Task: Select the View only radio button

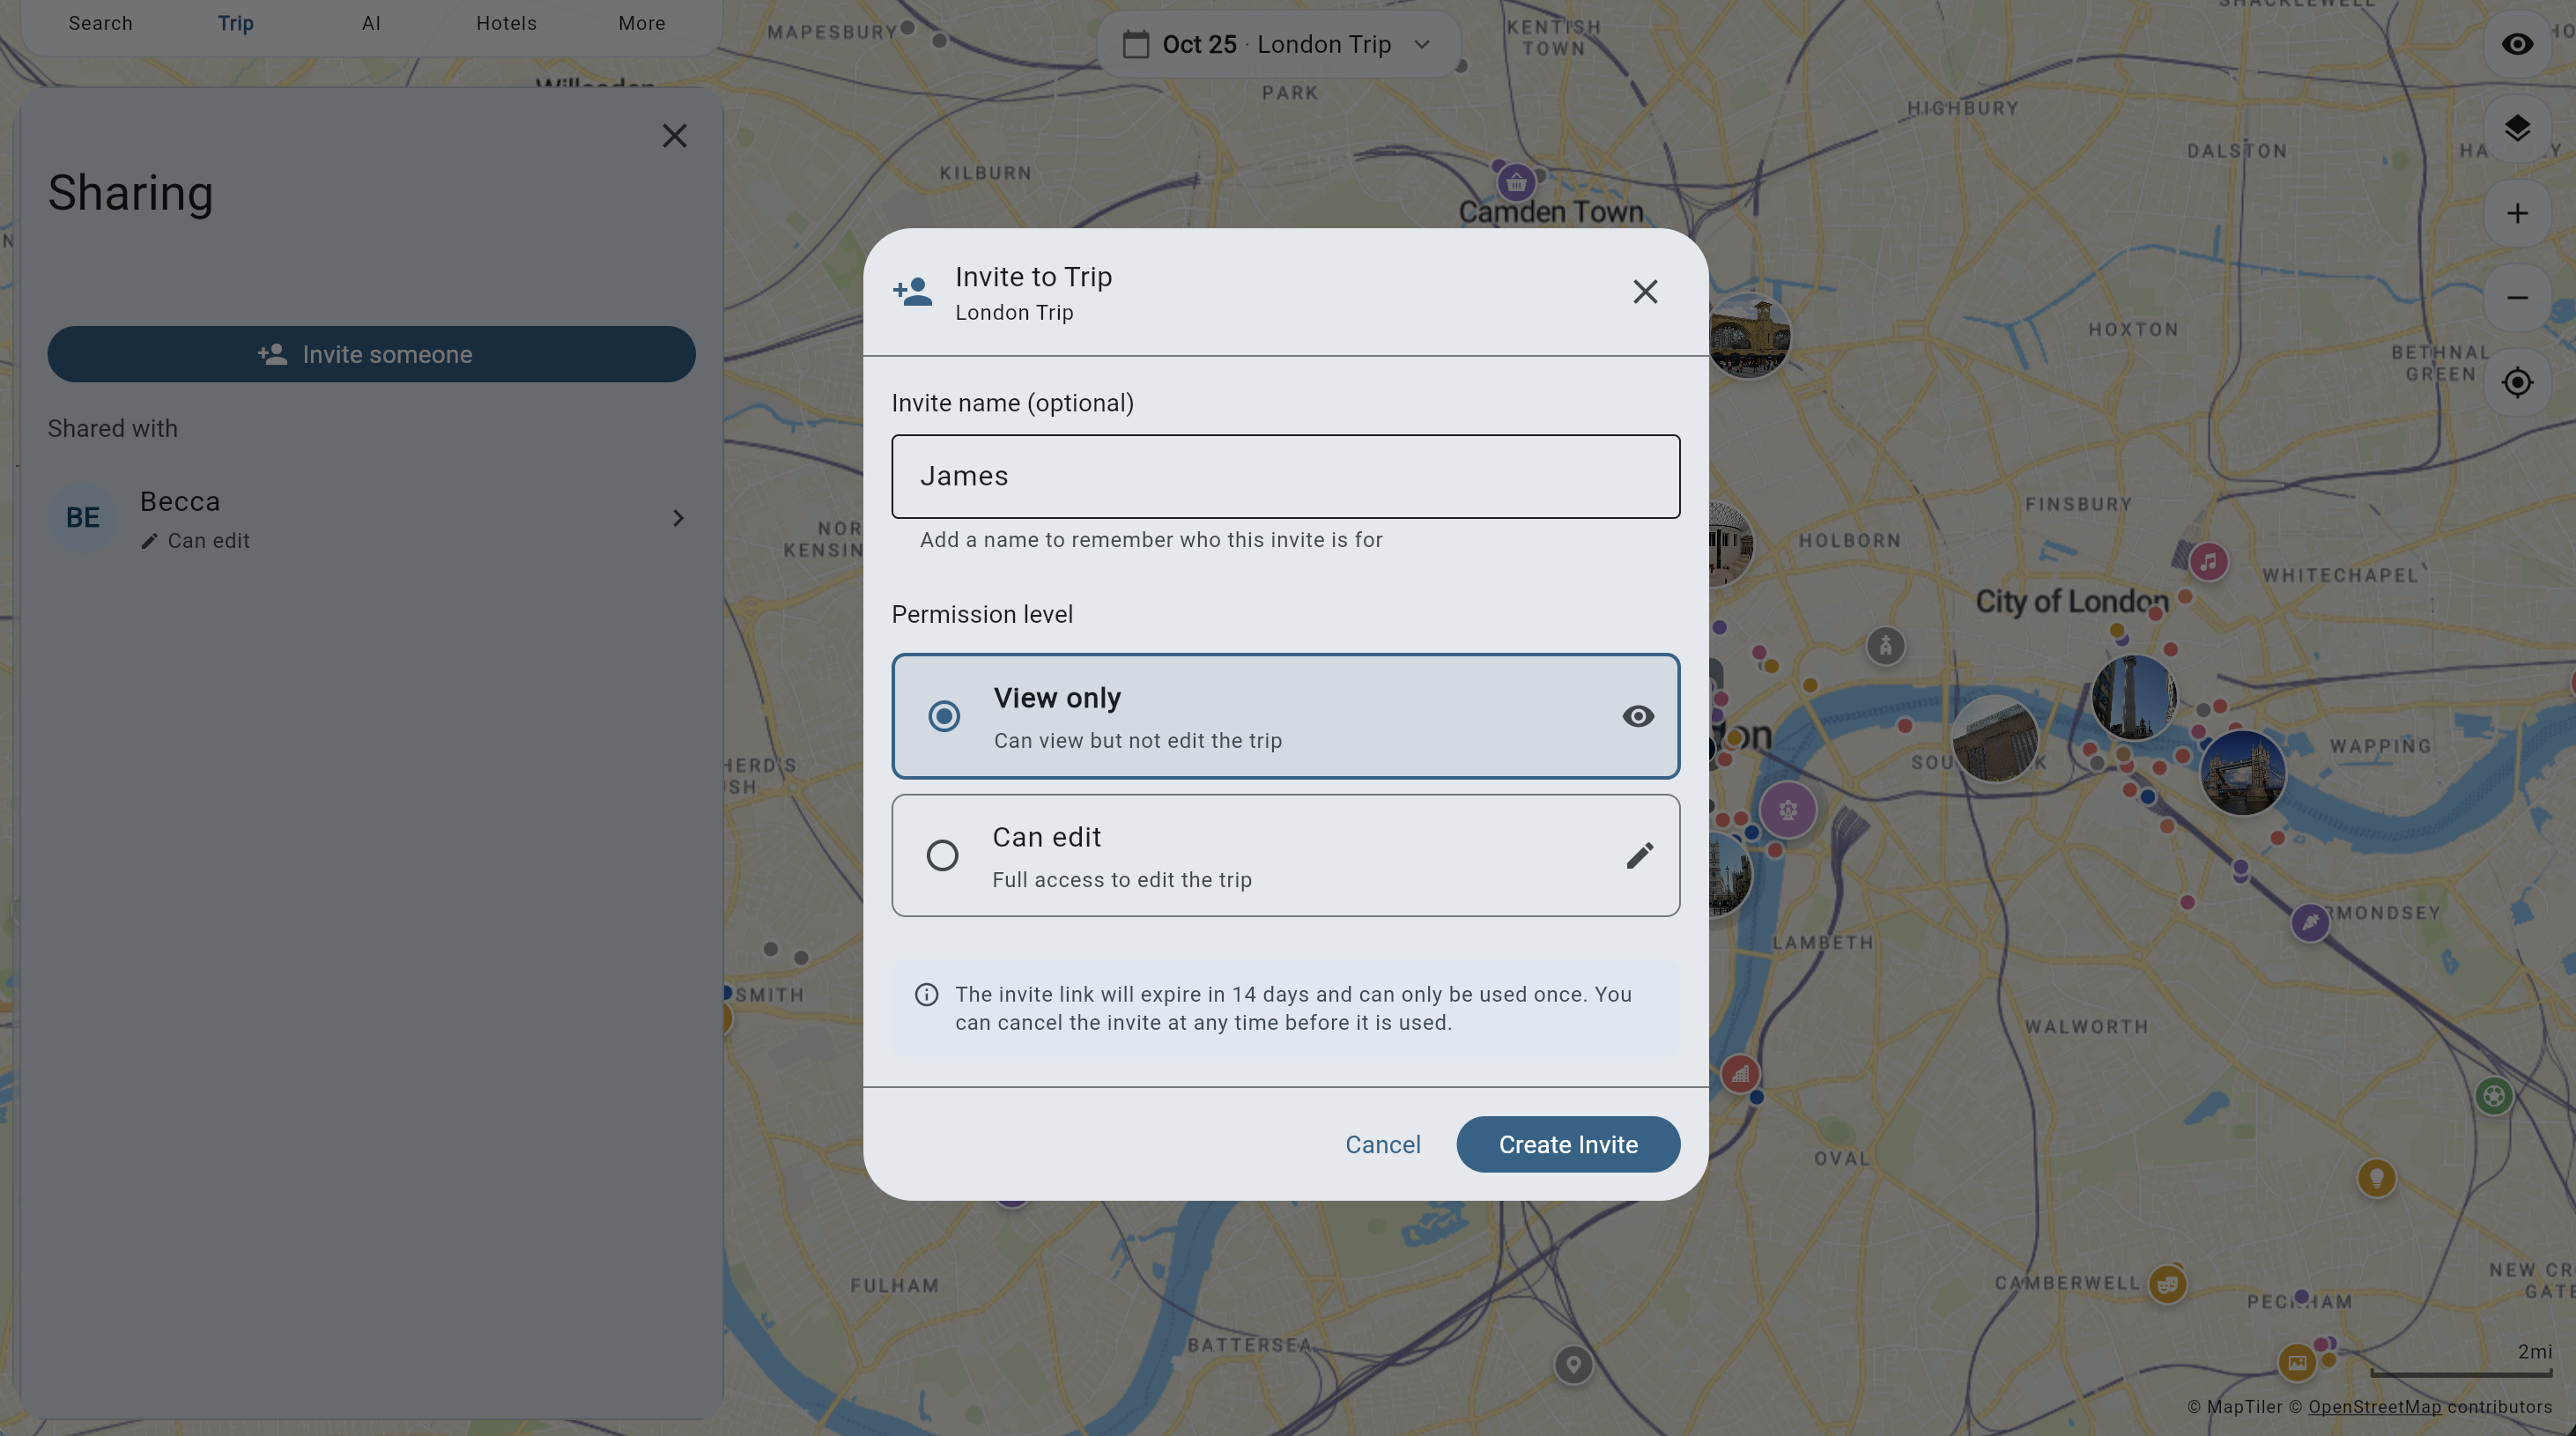Action: [943, 716]
